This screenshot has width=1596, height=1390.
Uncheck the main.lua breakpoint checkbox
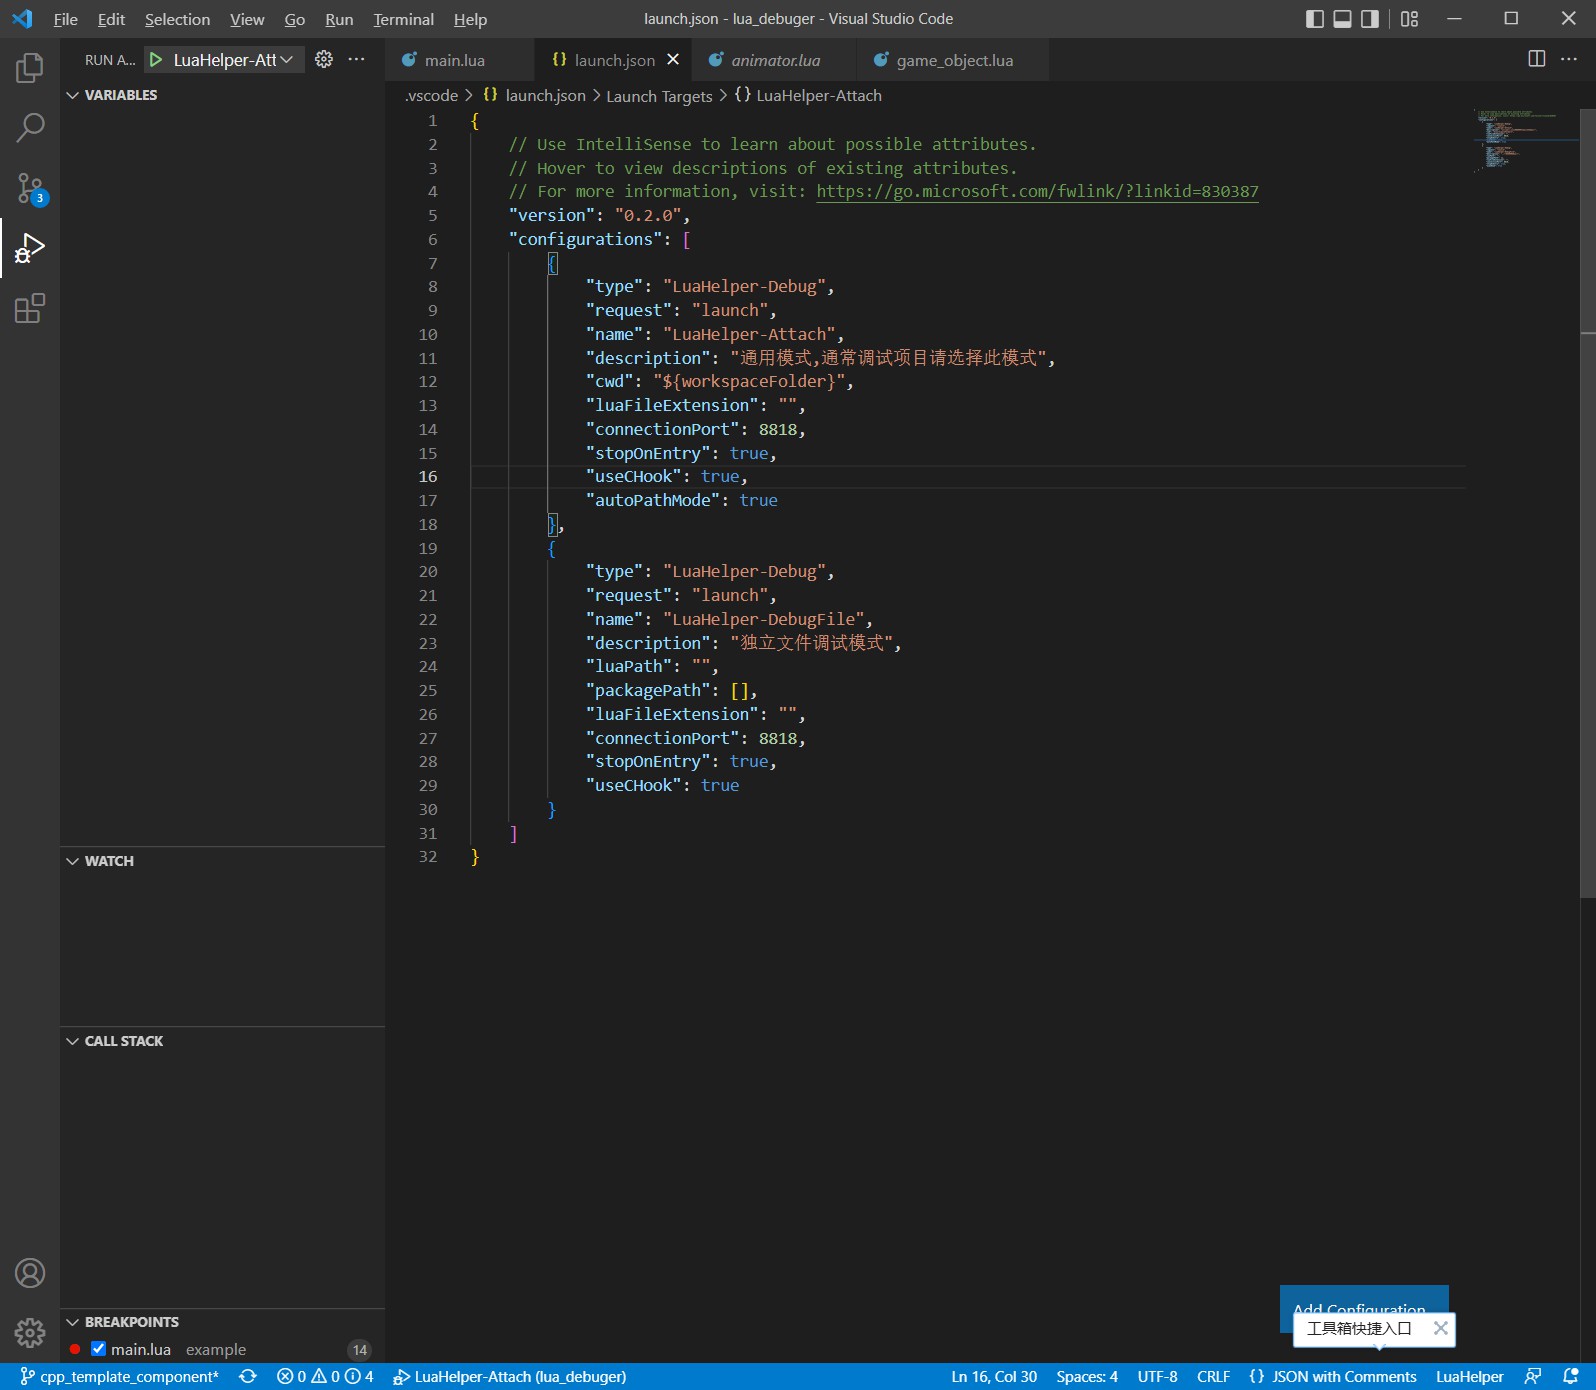[x=98, y=1349]
